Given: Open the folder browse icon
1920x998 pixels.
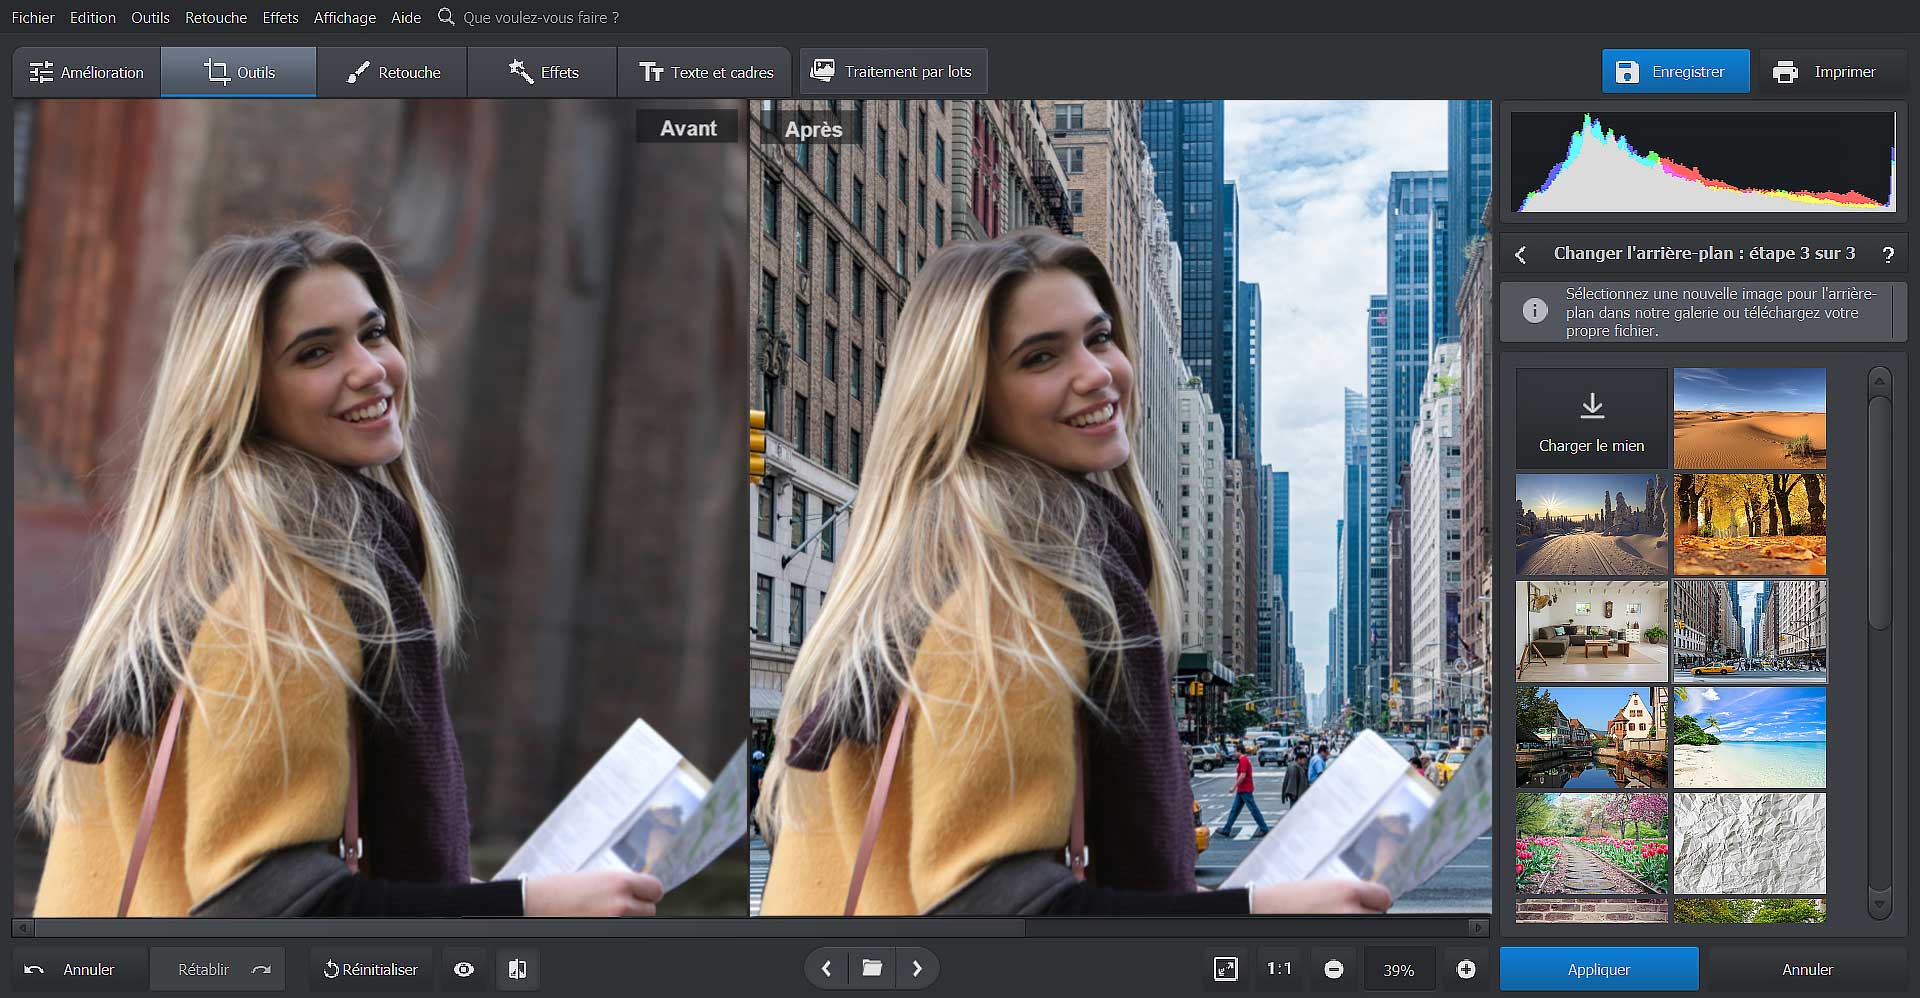Looking at the screenshot, I should 872,968.
